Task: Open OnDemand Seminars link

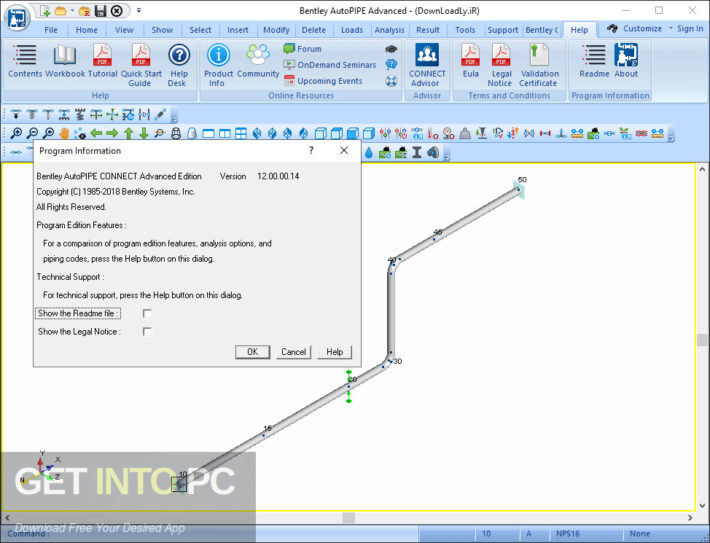Action: tap(330, 65)
